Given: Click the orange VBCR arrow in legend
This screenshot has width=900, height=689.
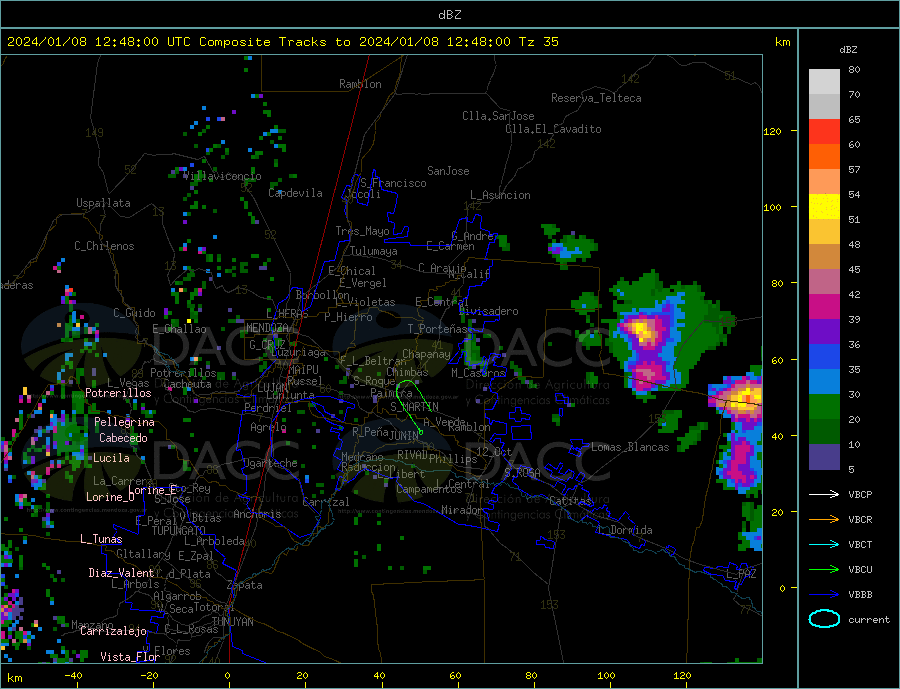Looking at the screenshot, I should pyautogui.click(x=824, y=520).
